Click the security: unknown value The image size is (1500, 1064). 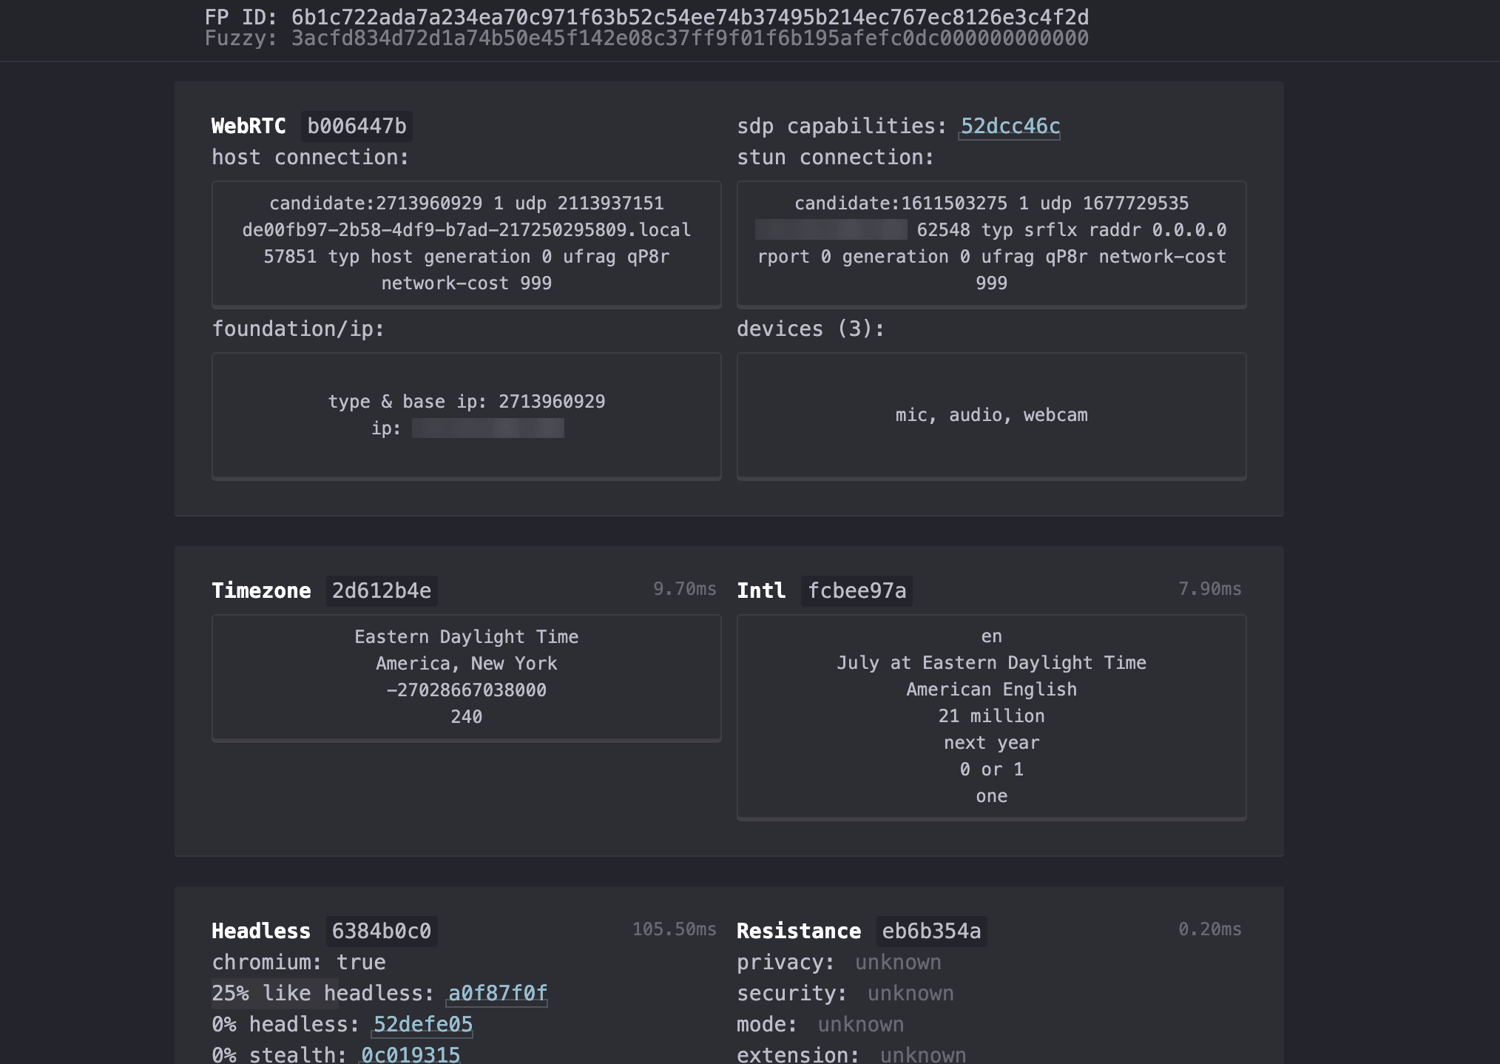[910, 993]
